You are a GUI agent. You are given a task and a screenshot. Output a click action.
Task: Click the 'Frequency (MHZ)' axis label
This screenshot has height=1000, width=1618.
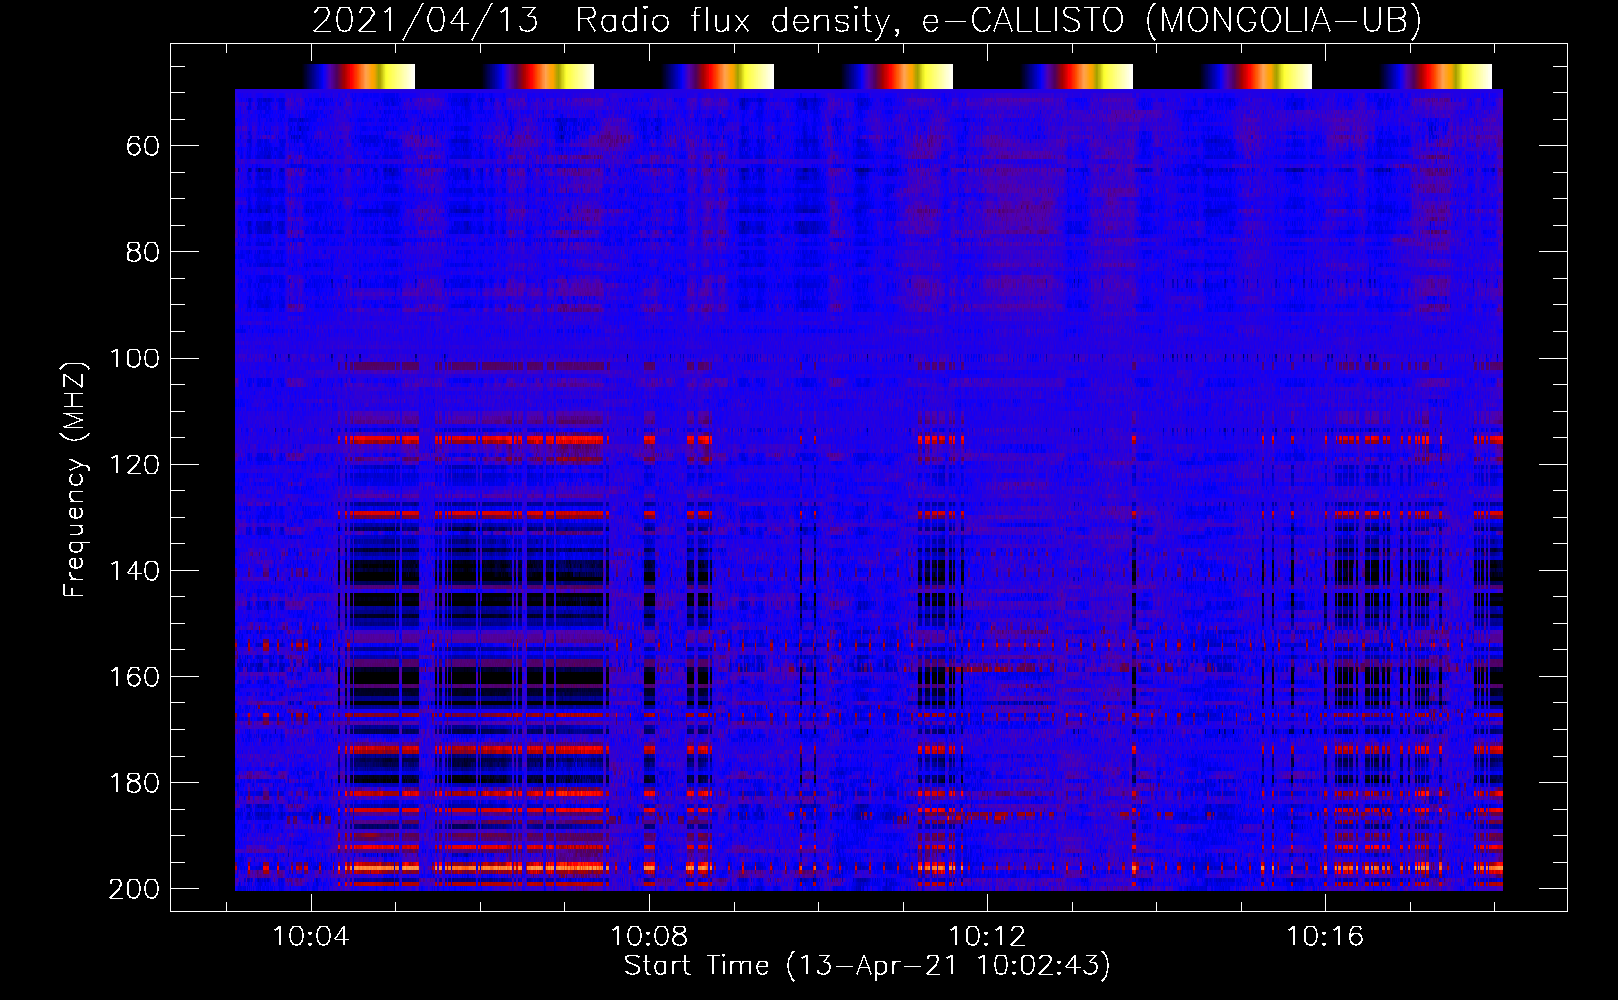75,479
